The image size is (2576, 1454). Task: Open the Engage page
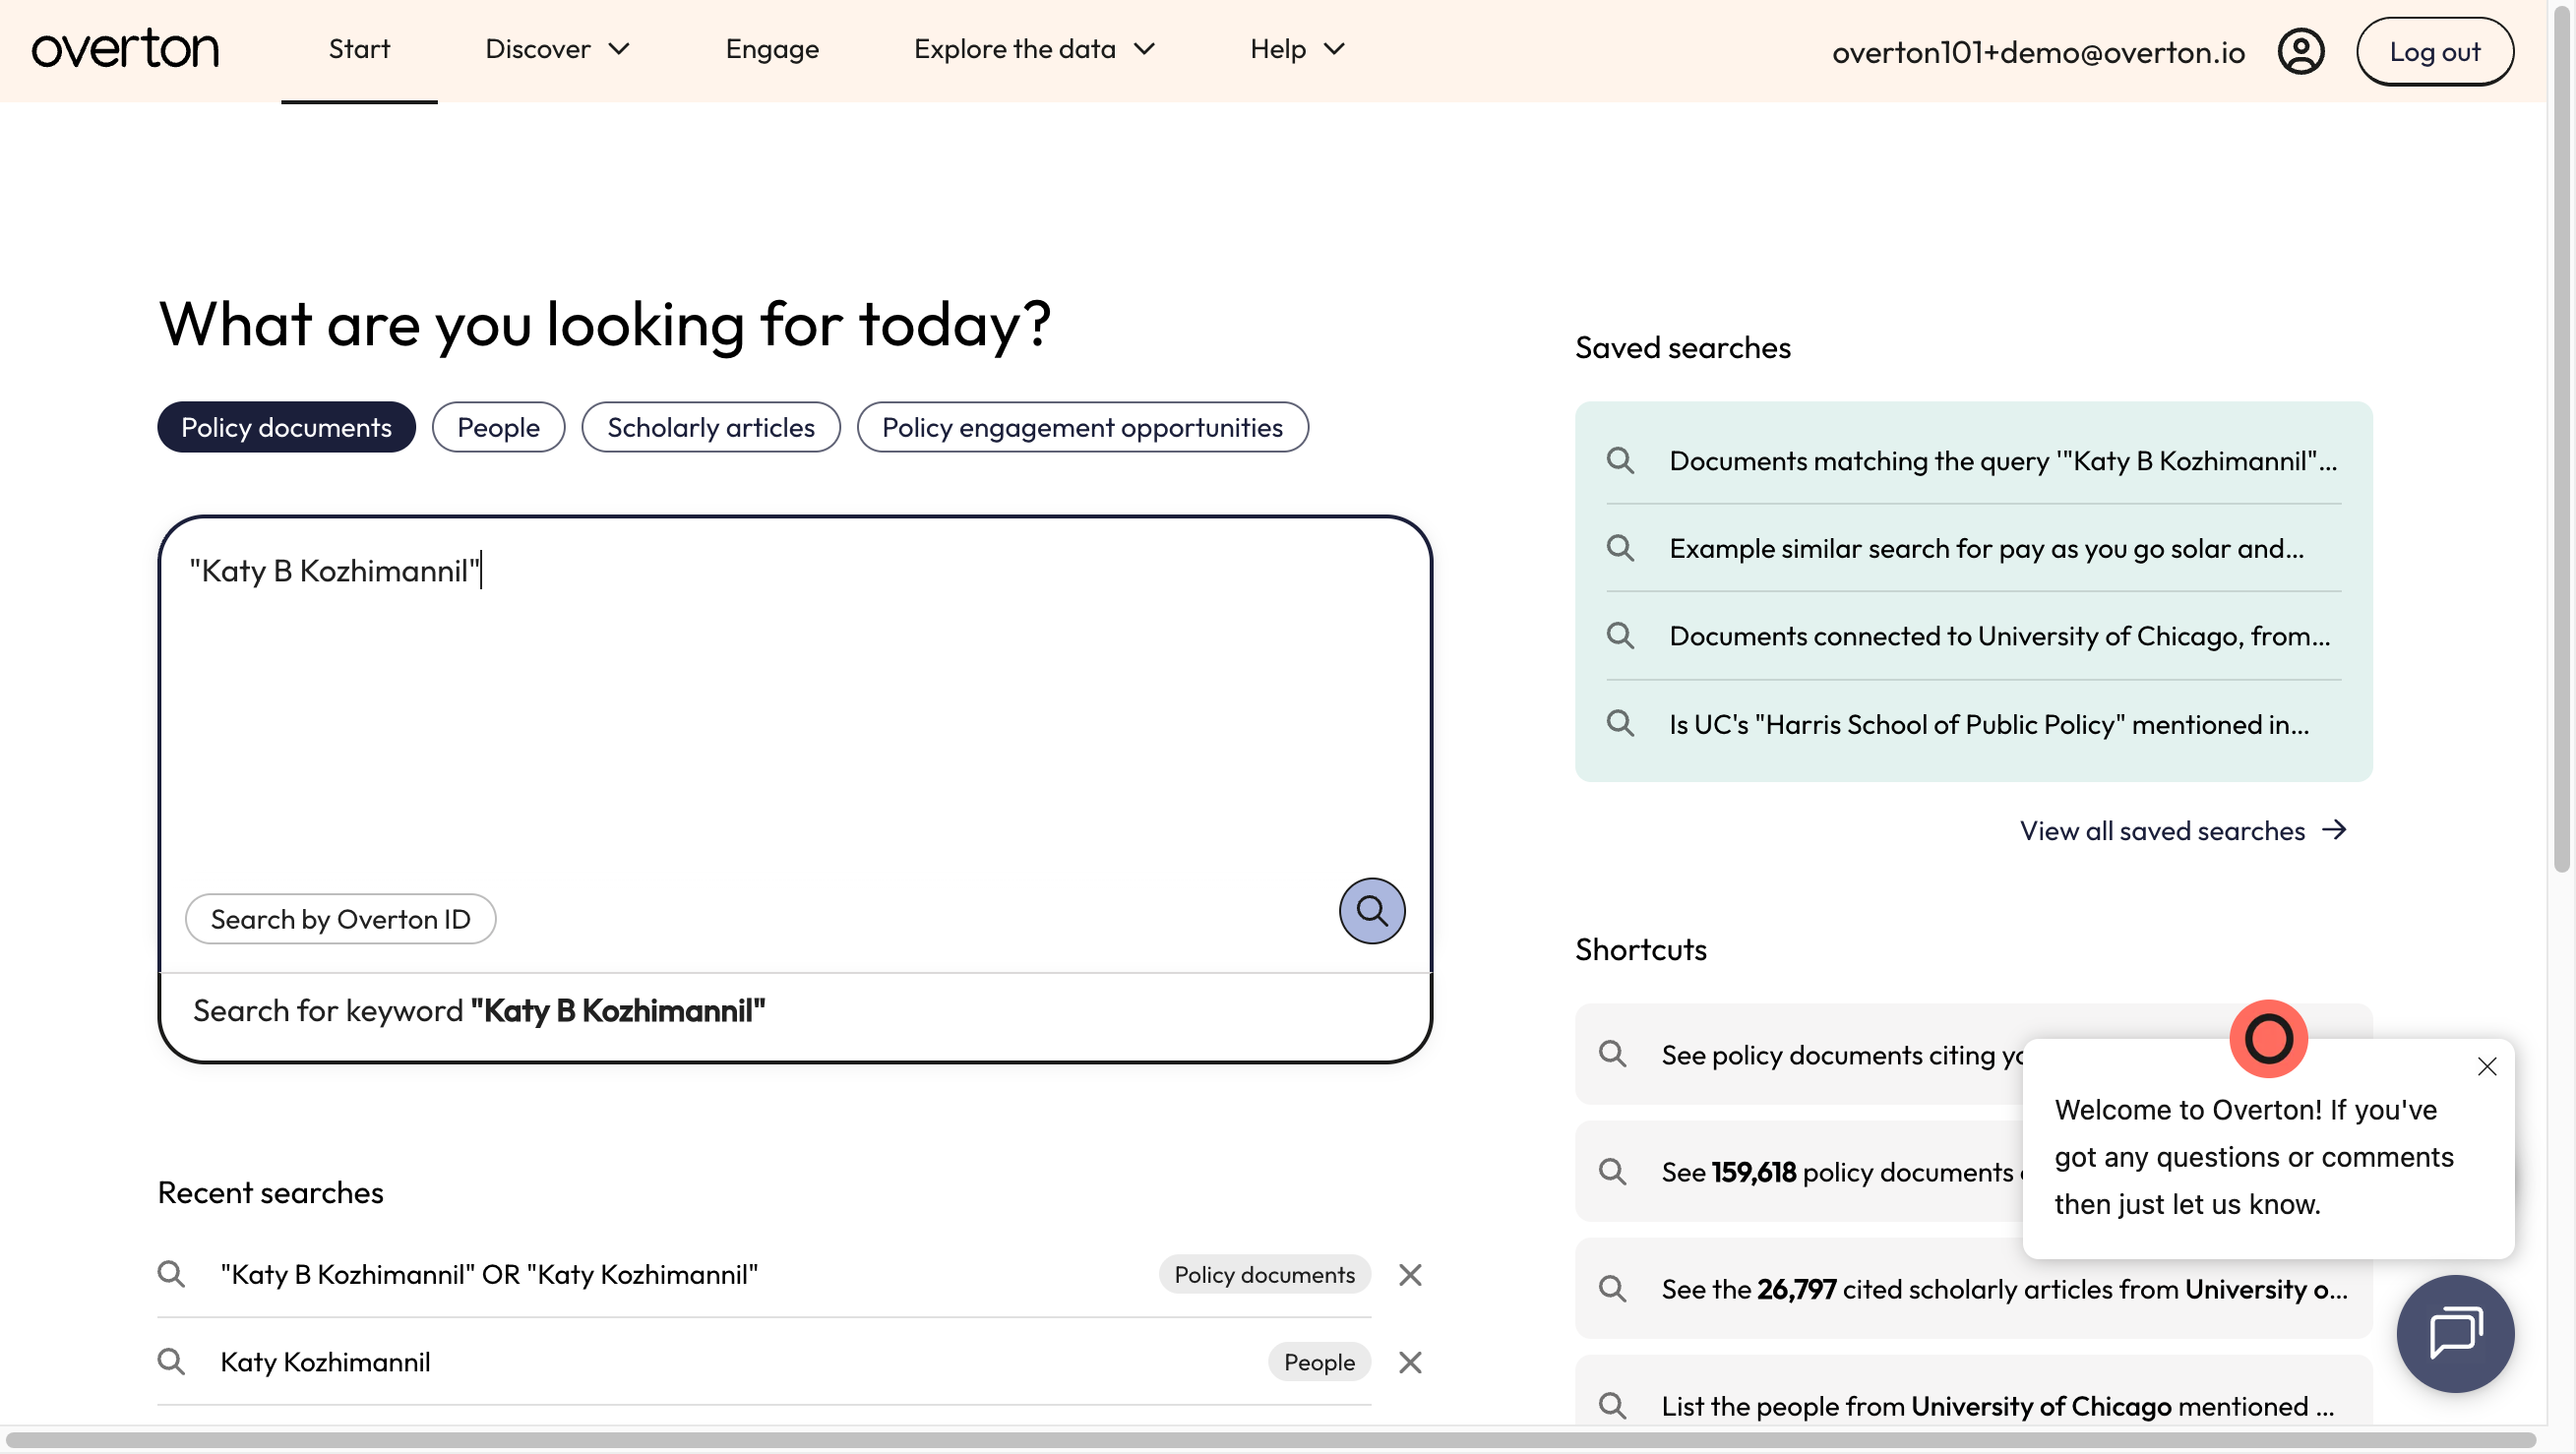pos(772,49)
